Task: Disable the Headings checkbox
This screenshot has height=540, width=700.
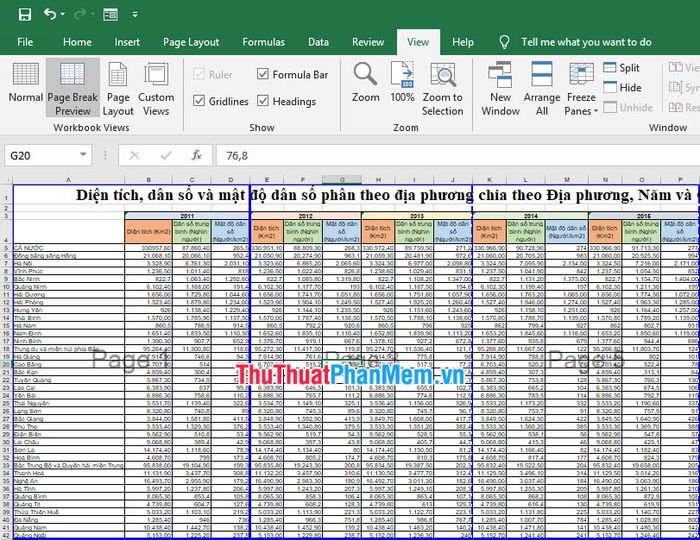Action: (x=263, y=101)
